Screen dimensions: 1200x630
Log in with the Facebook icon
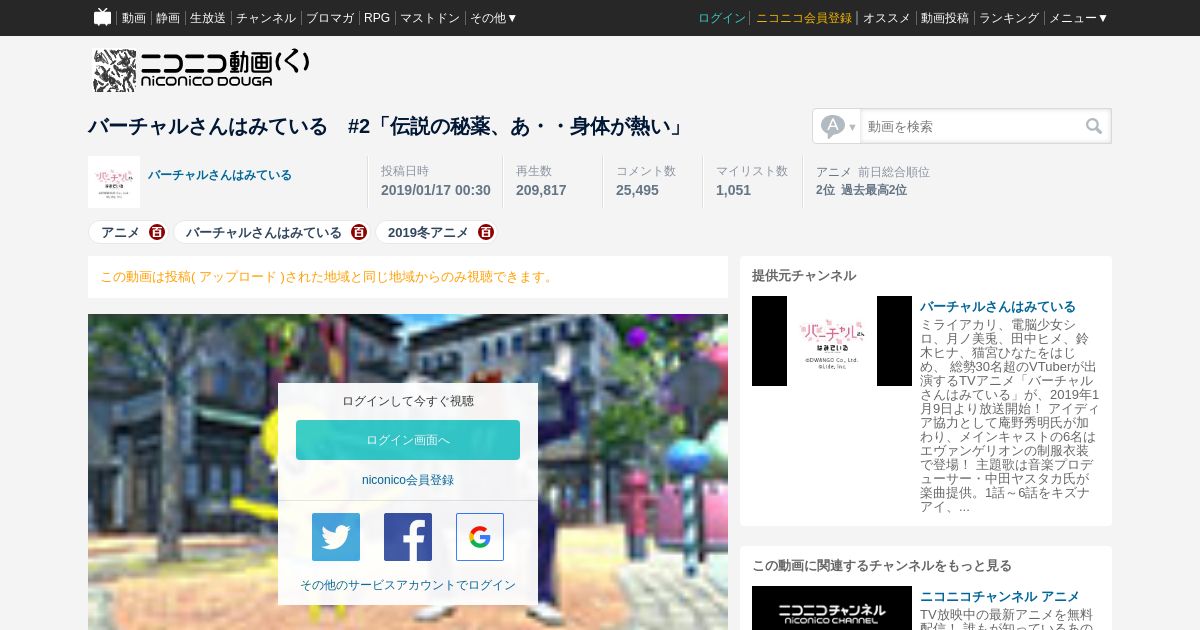(x=408, y=537)
